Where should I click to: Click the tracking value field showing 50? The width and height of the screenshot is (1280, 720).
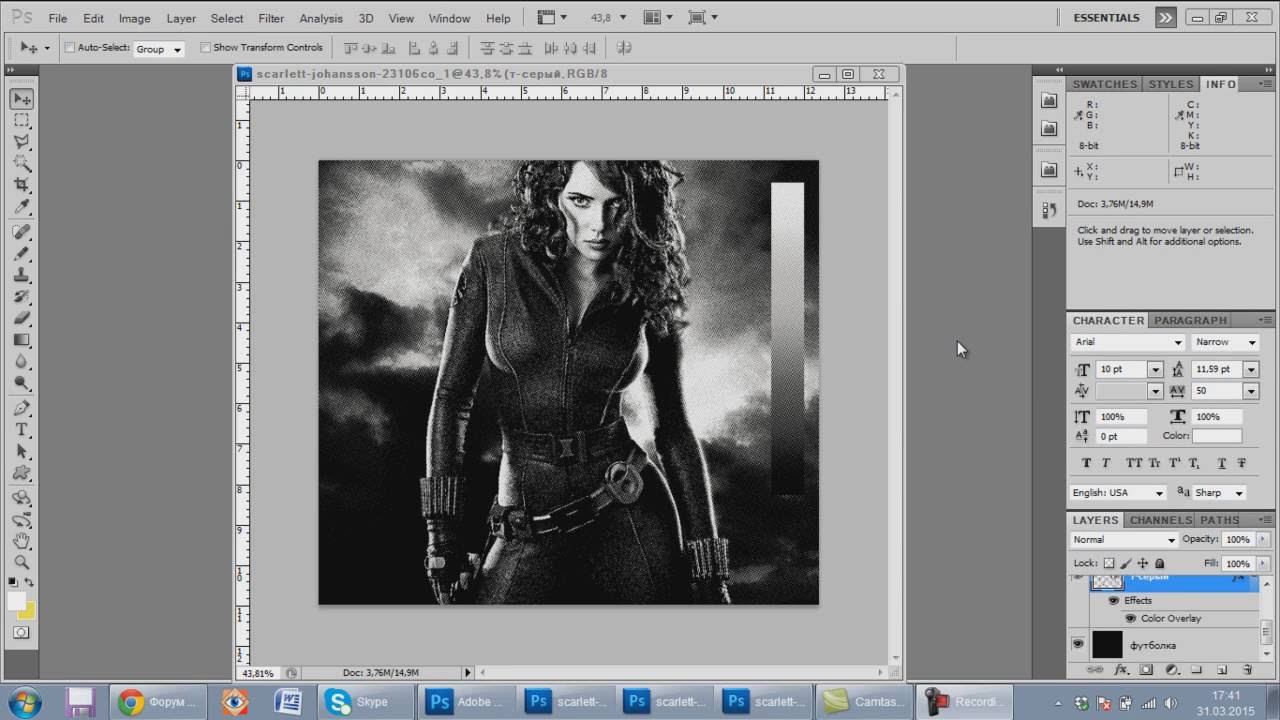pos(1217,391)
